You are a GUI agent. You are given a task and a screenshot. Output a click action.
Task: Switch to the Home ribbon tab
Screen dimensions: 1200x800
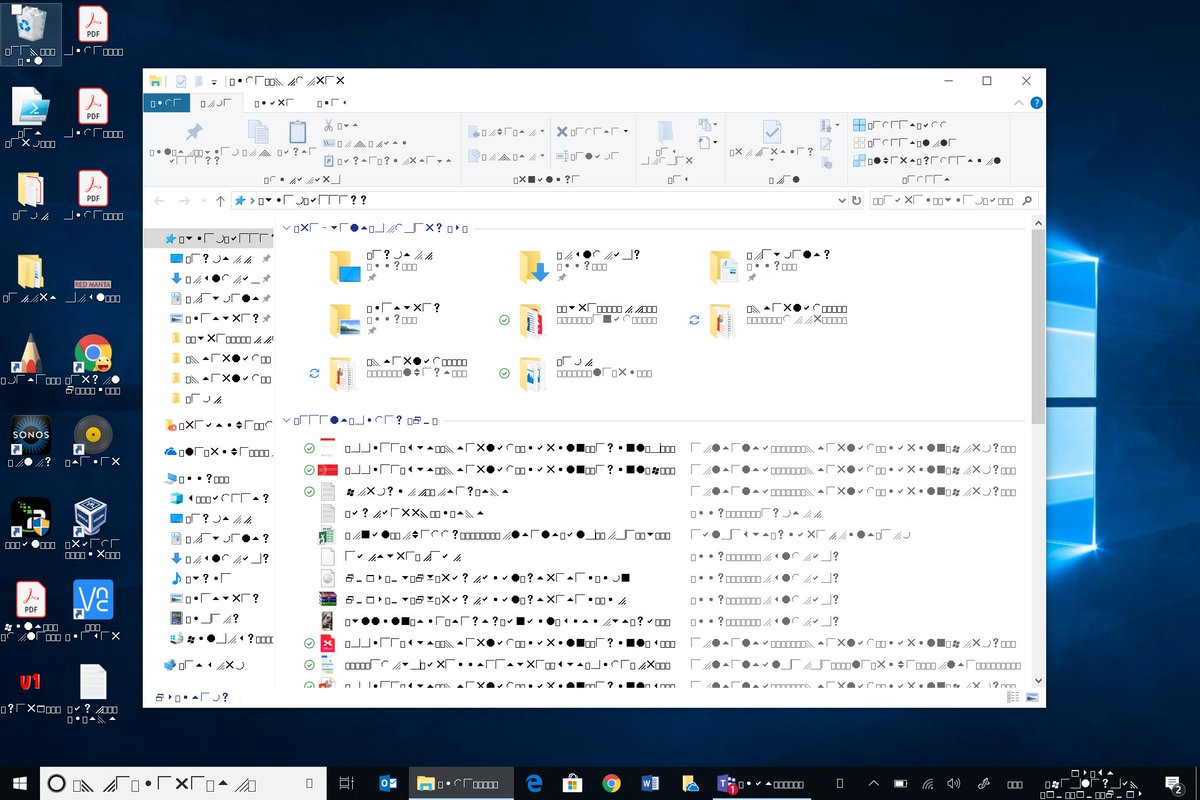(x=216, y=102)
